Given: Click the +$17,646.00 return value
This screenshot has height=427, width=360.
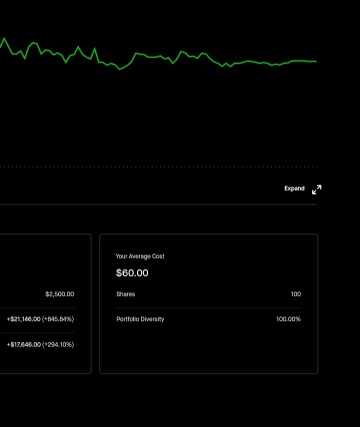Looking at the screenshot, I should [x=40, y=345].
